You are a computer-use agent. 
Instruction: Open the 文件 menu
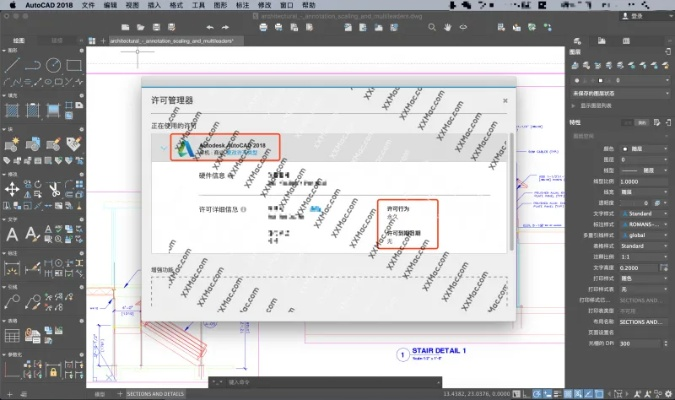88,5
